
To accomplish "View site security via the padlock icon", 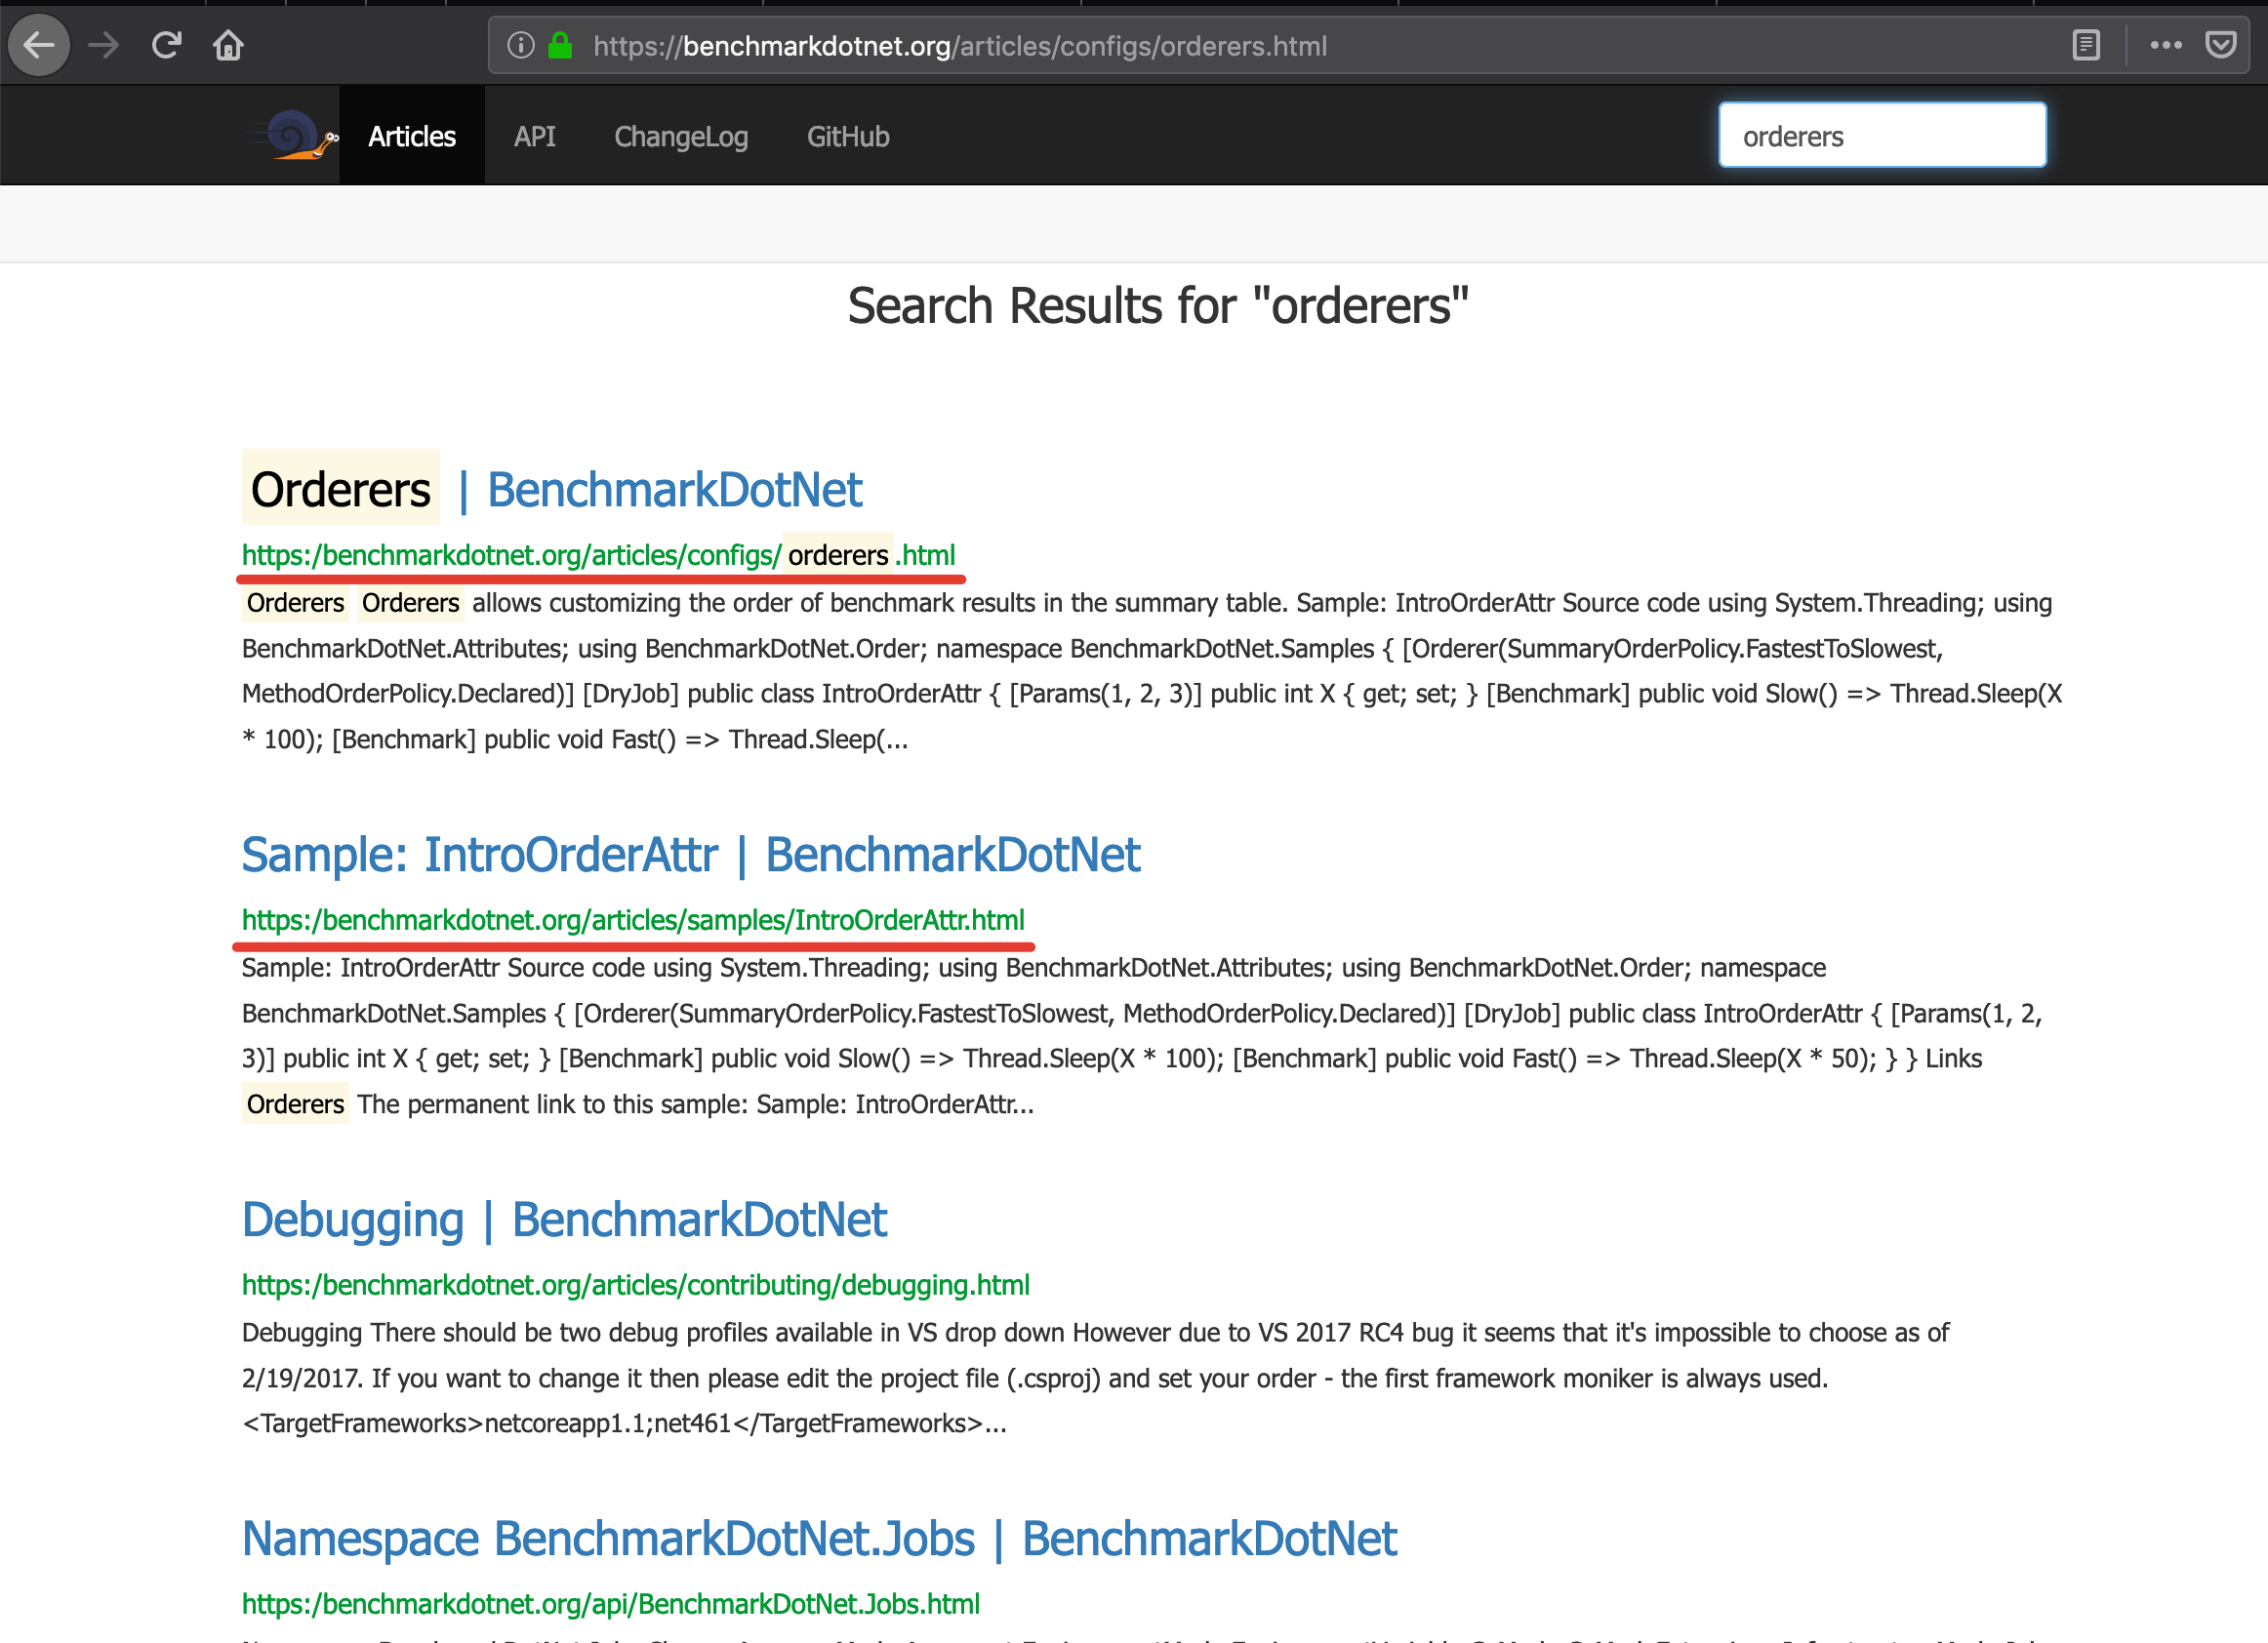I will pos(559,45).
